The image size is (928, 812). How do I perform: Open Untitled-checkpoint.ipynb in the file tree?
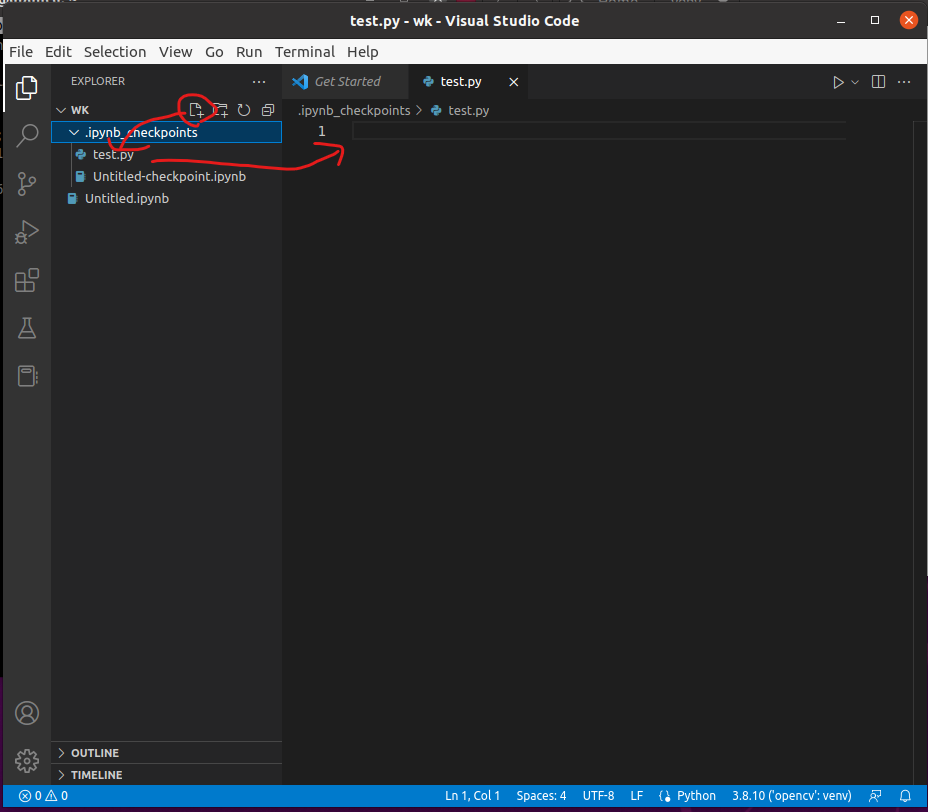[x=166, y=176]
